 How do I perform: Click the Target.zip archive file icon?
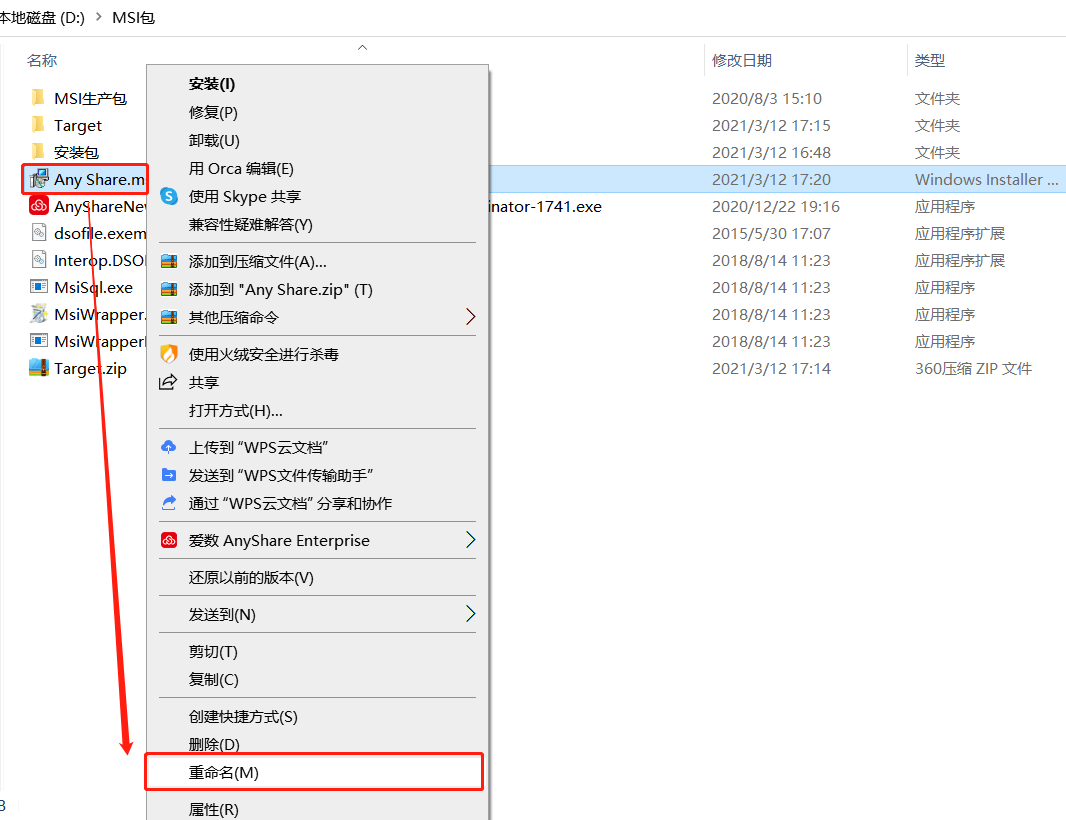pos(39,368)
